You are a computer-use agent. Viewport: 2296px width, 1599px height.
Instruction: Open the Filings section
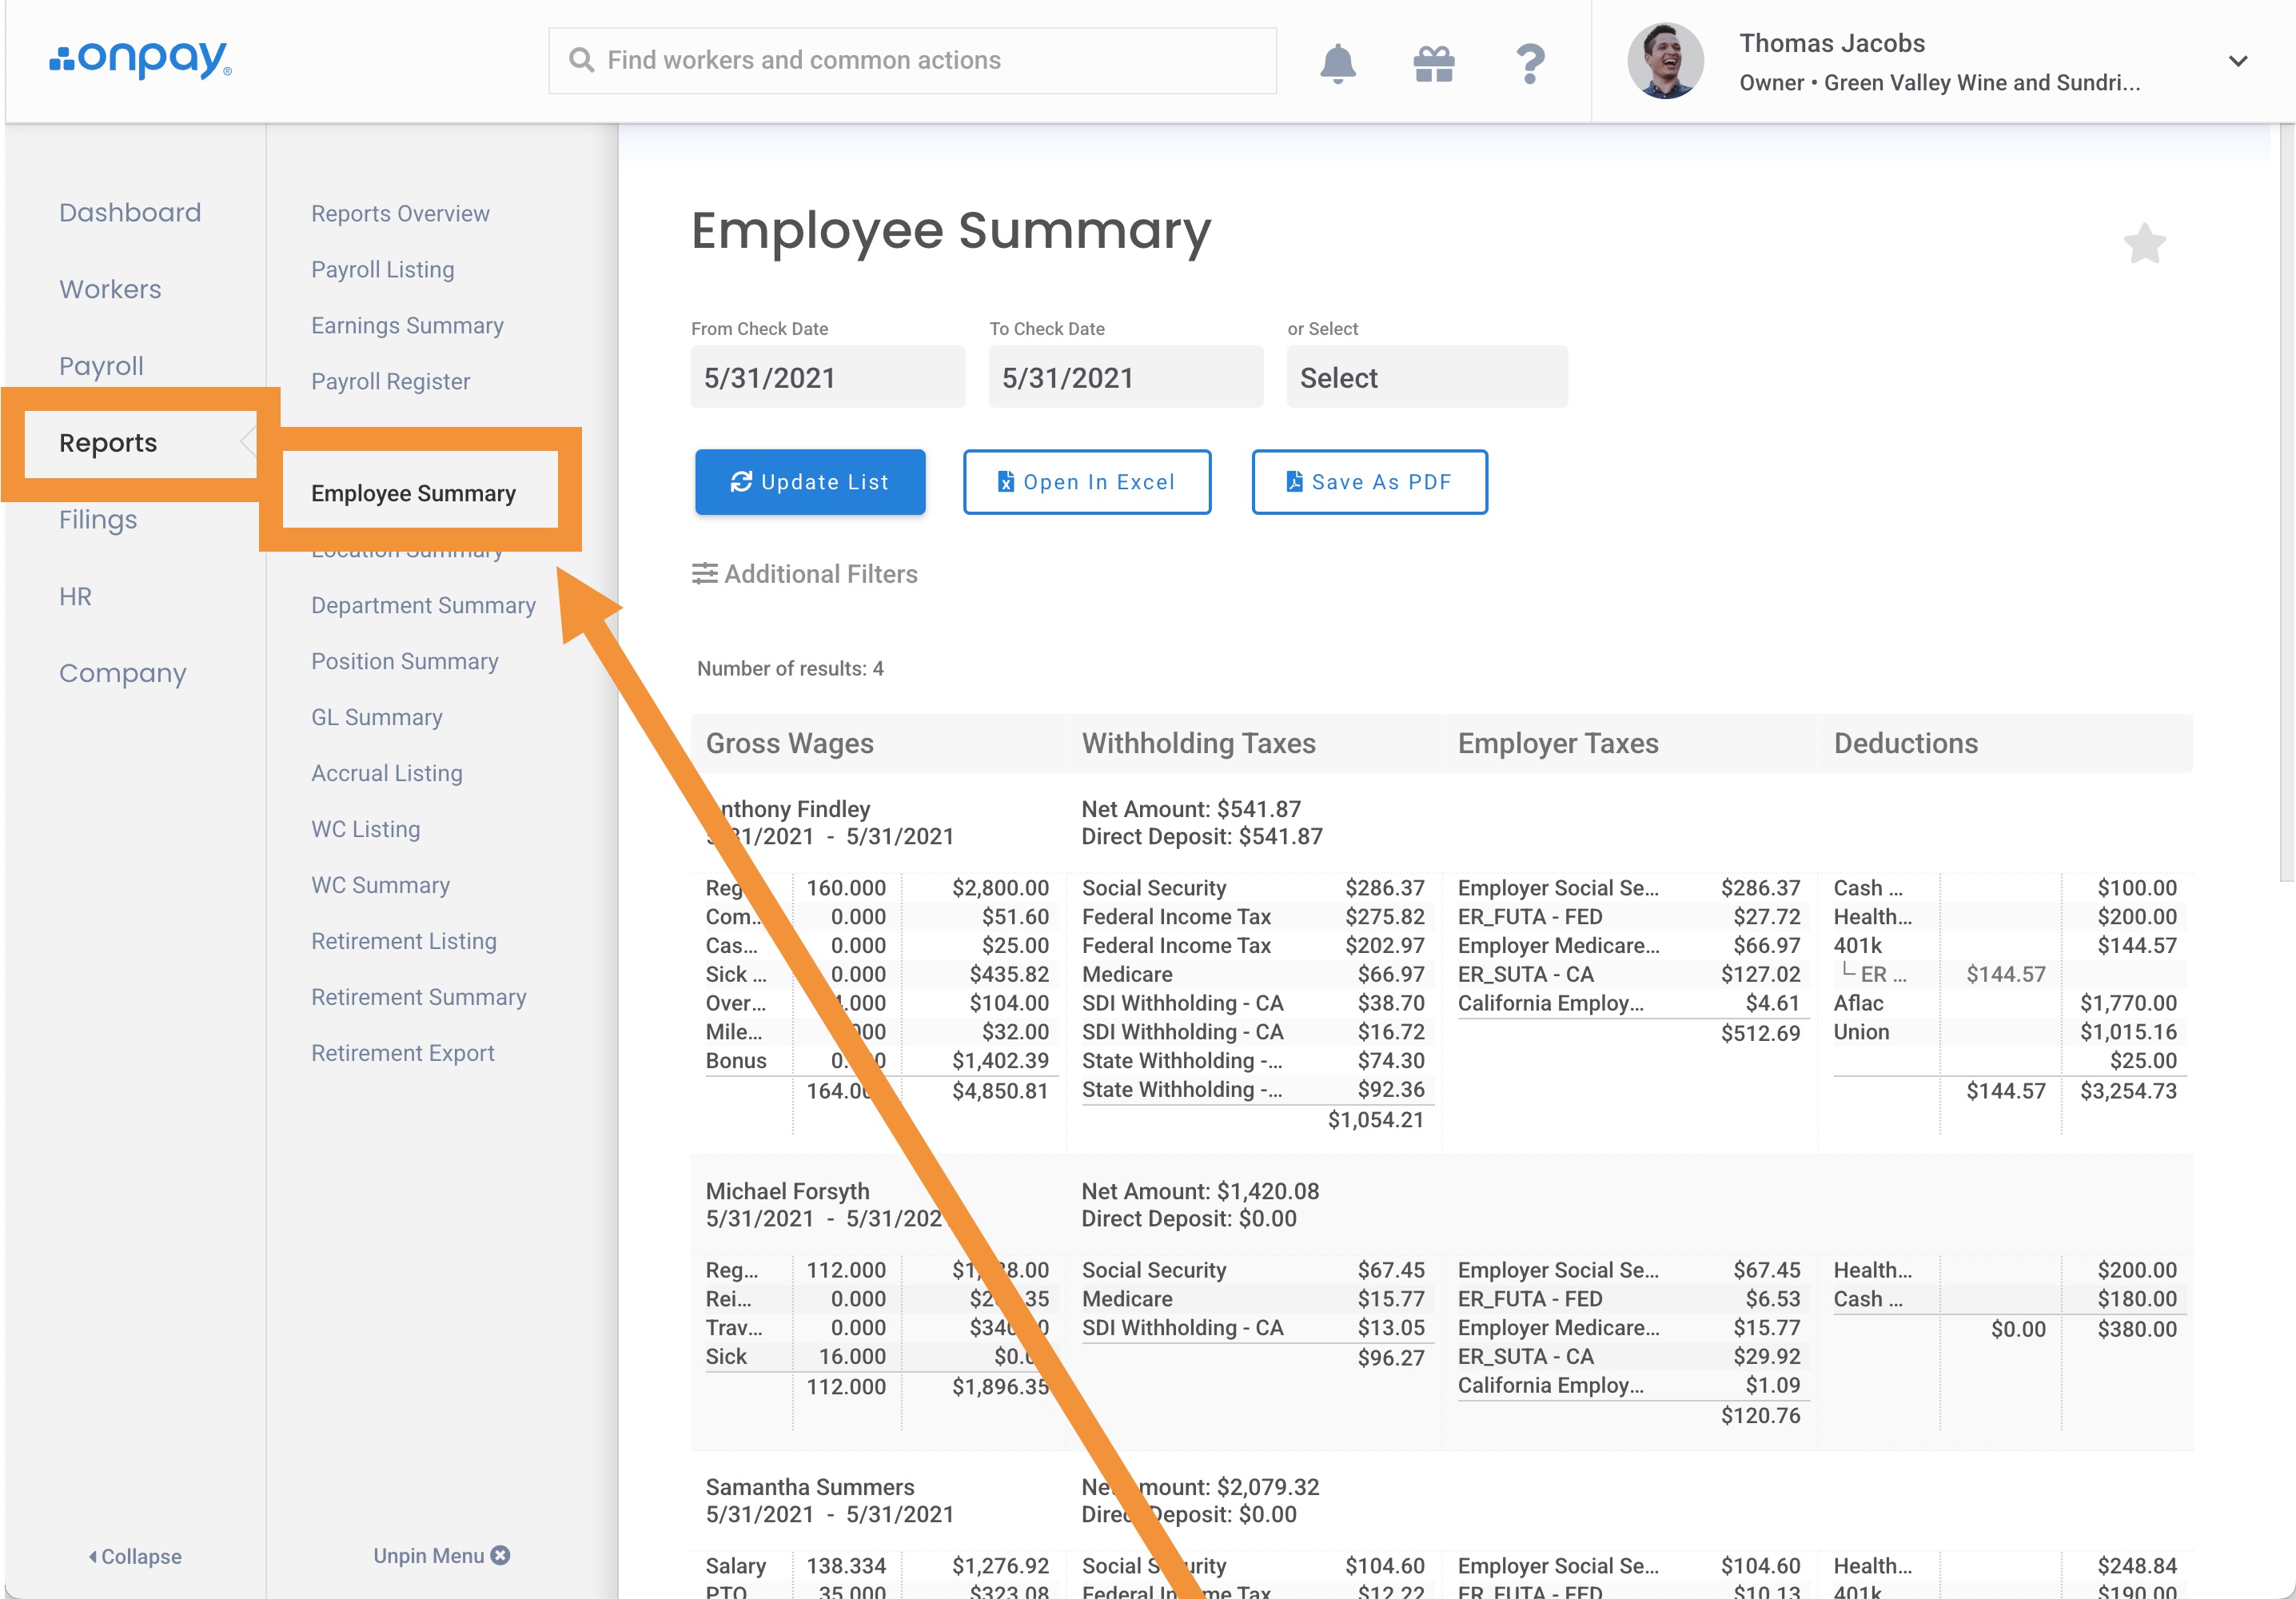(x=98, y=520)
